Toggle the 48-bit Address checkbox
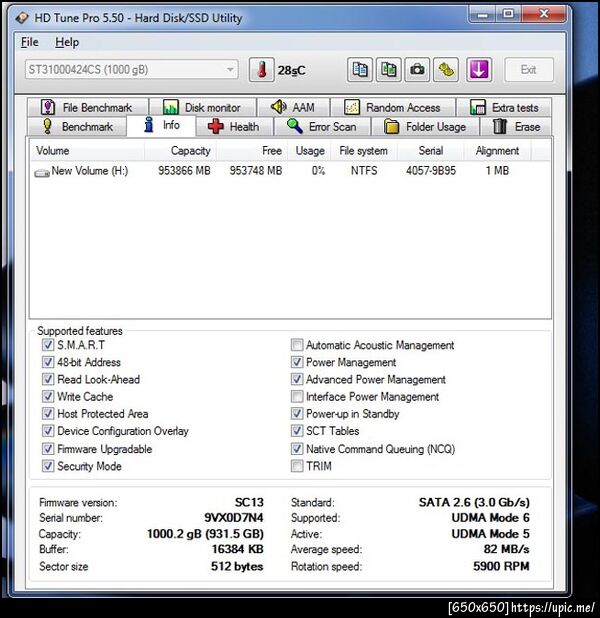Image resolution: width=600 pixels, height=618 pixels. (x=48, y=362)
